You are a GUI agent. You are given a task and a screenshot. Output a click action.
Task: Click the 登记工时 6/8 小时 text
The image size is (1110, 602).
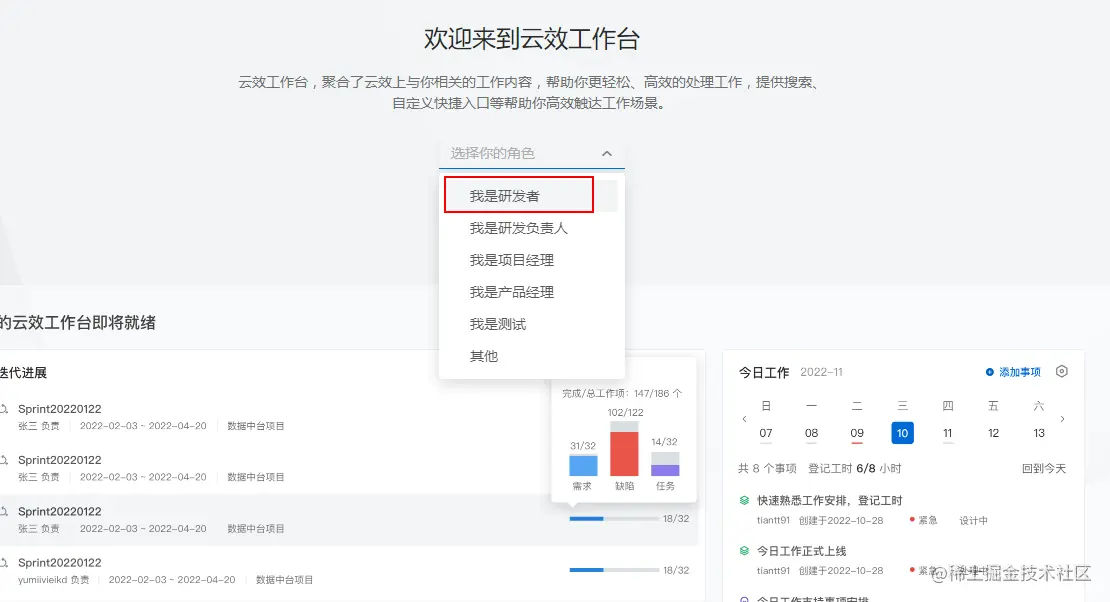(x=854, y=468)
